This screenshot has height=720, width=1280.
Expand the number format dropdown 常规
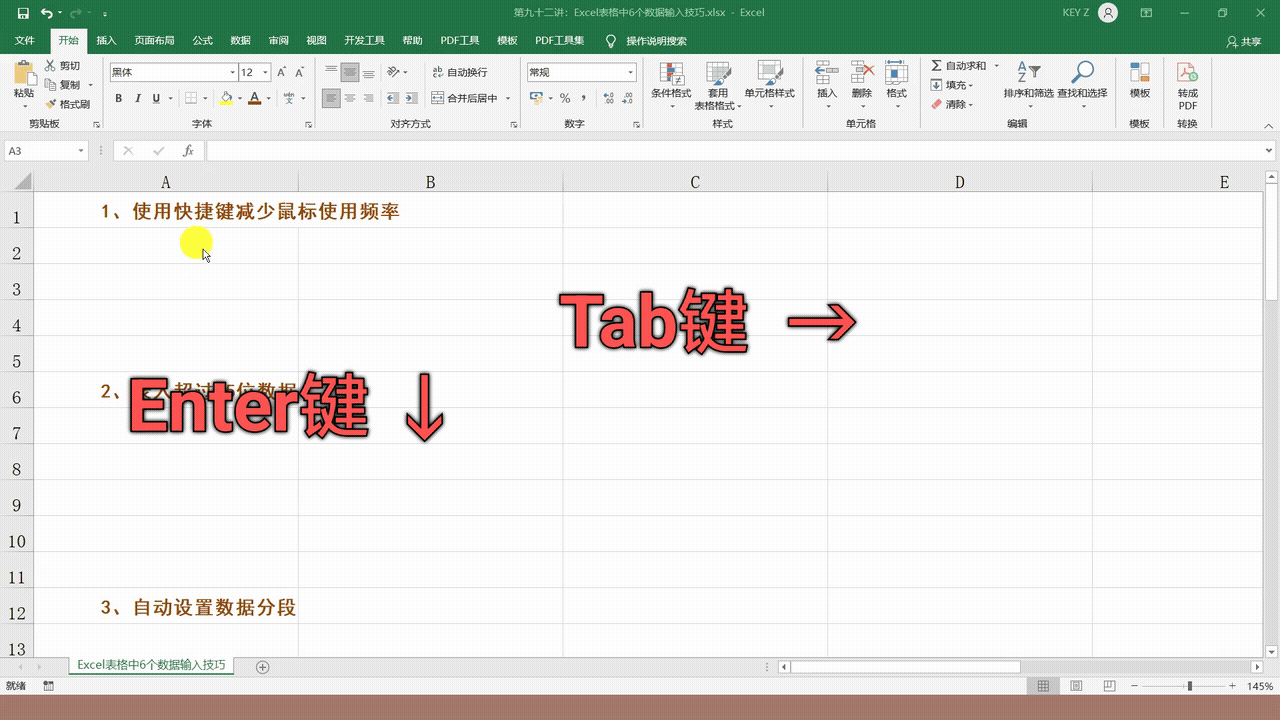[630, 72]
